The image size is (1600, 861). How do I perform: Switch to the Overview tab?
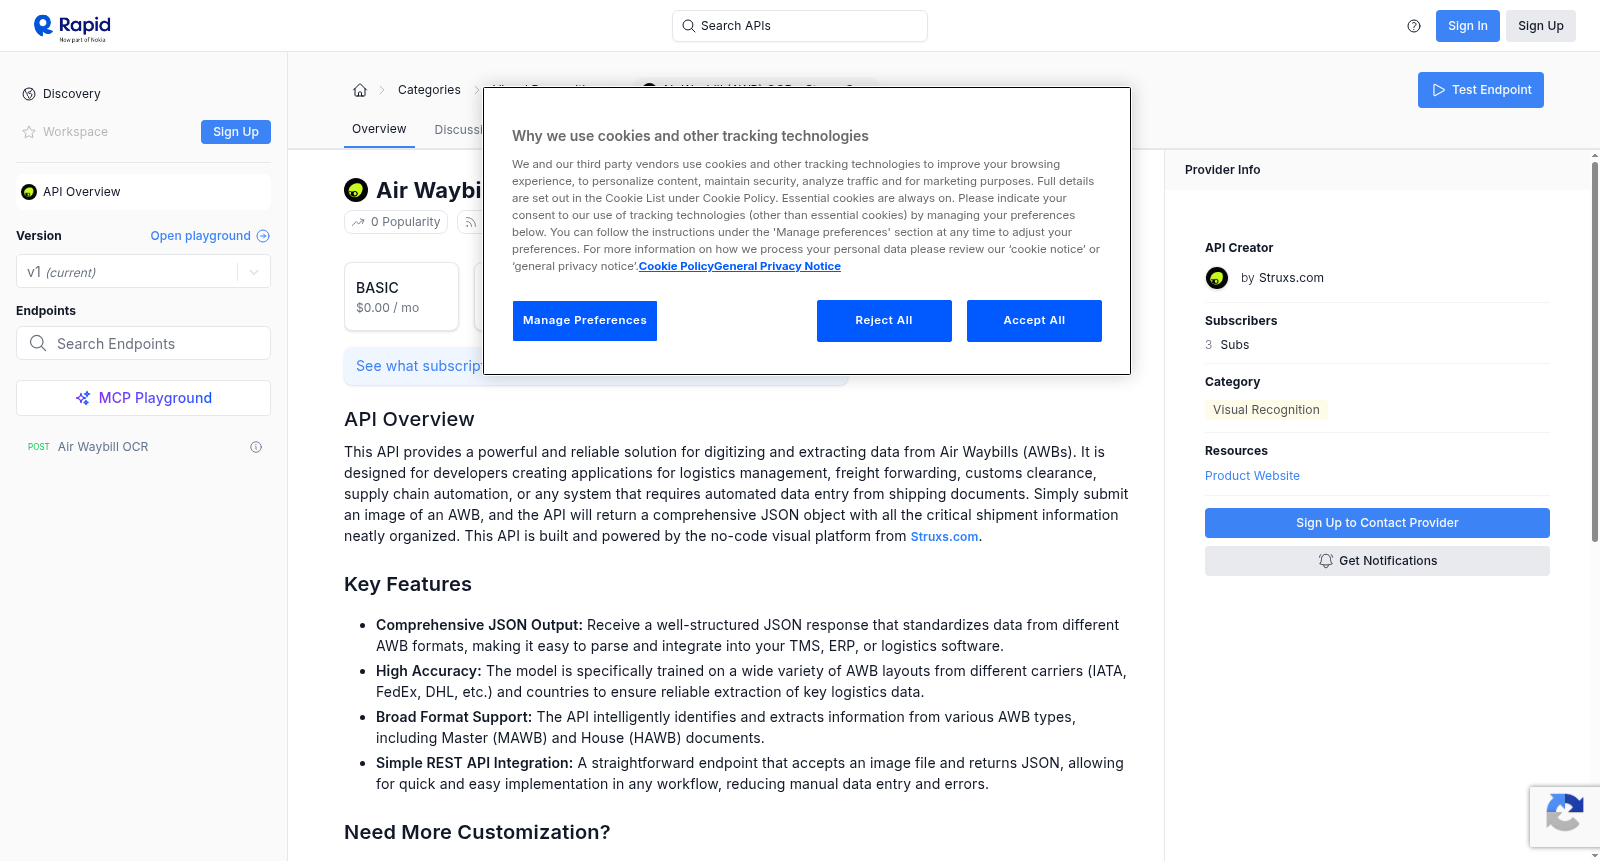pyautogui.click(x=379, y=129)
